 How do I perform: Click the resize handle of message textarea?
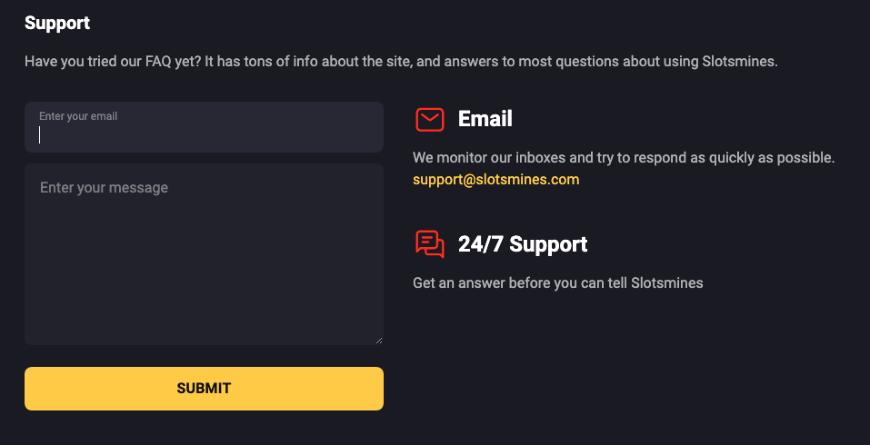coord(379,340)
